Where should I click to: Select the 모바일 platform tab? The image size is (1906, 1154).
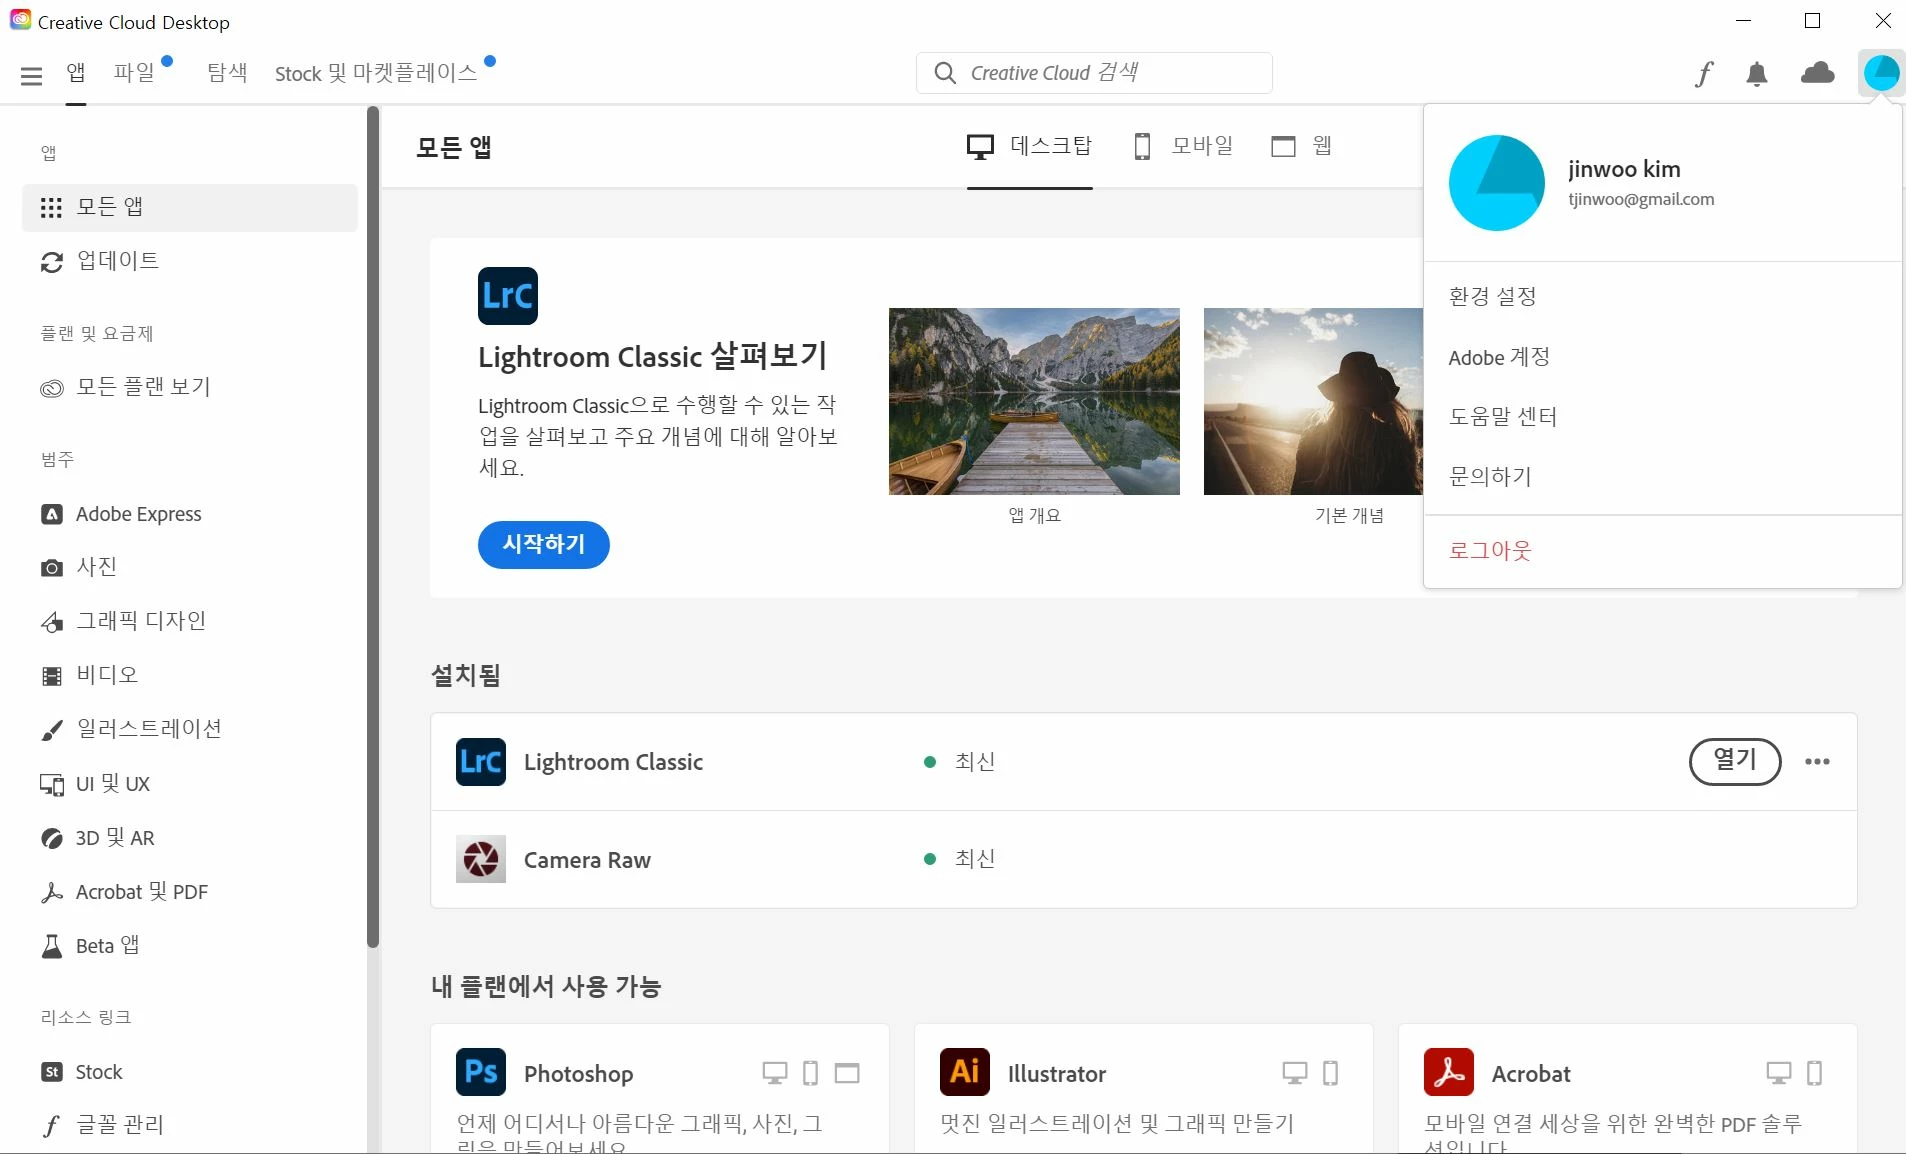[1183, 147]
